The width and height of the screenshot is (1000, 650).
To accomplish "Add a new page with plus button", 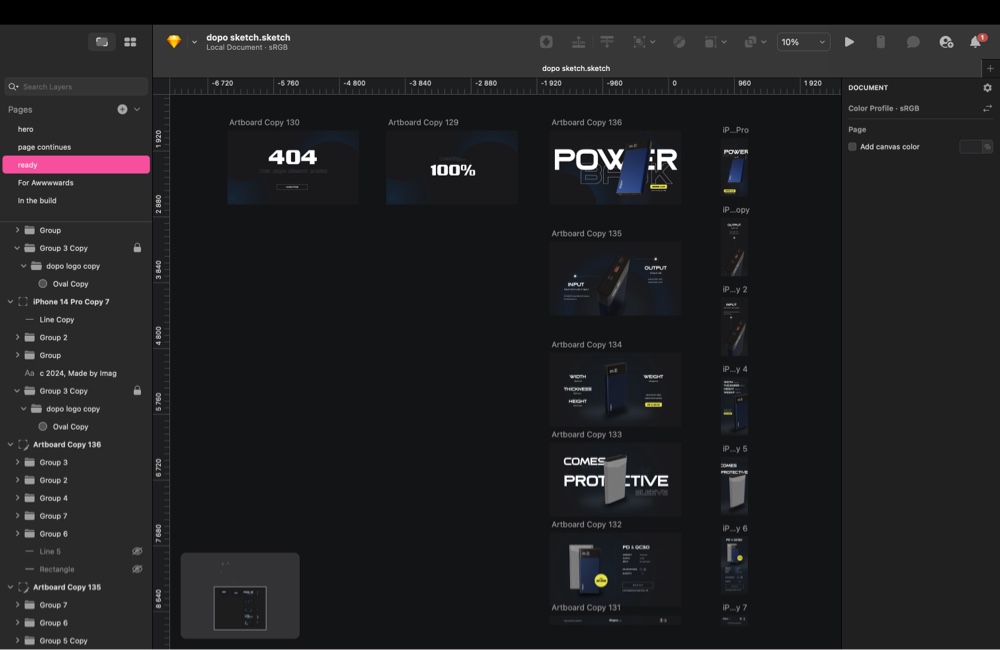I will pos(122,109).
